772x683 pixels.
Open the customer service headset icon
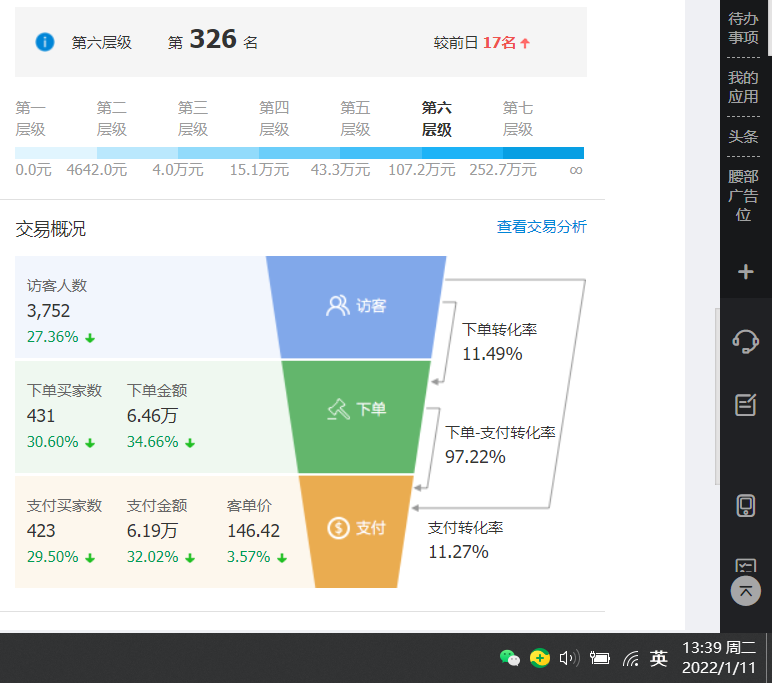point(745,341)
